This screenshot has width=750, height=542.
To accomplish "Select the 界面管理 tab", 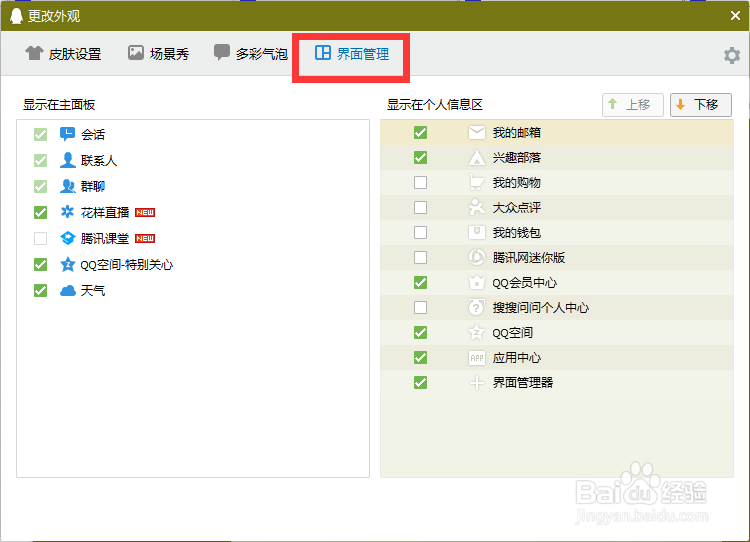I will pos(352,54).
